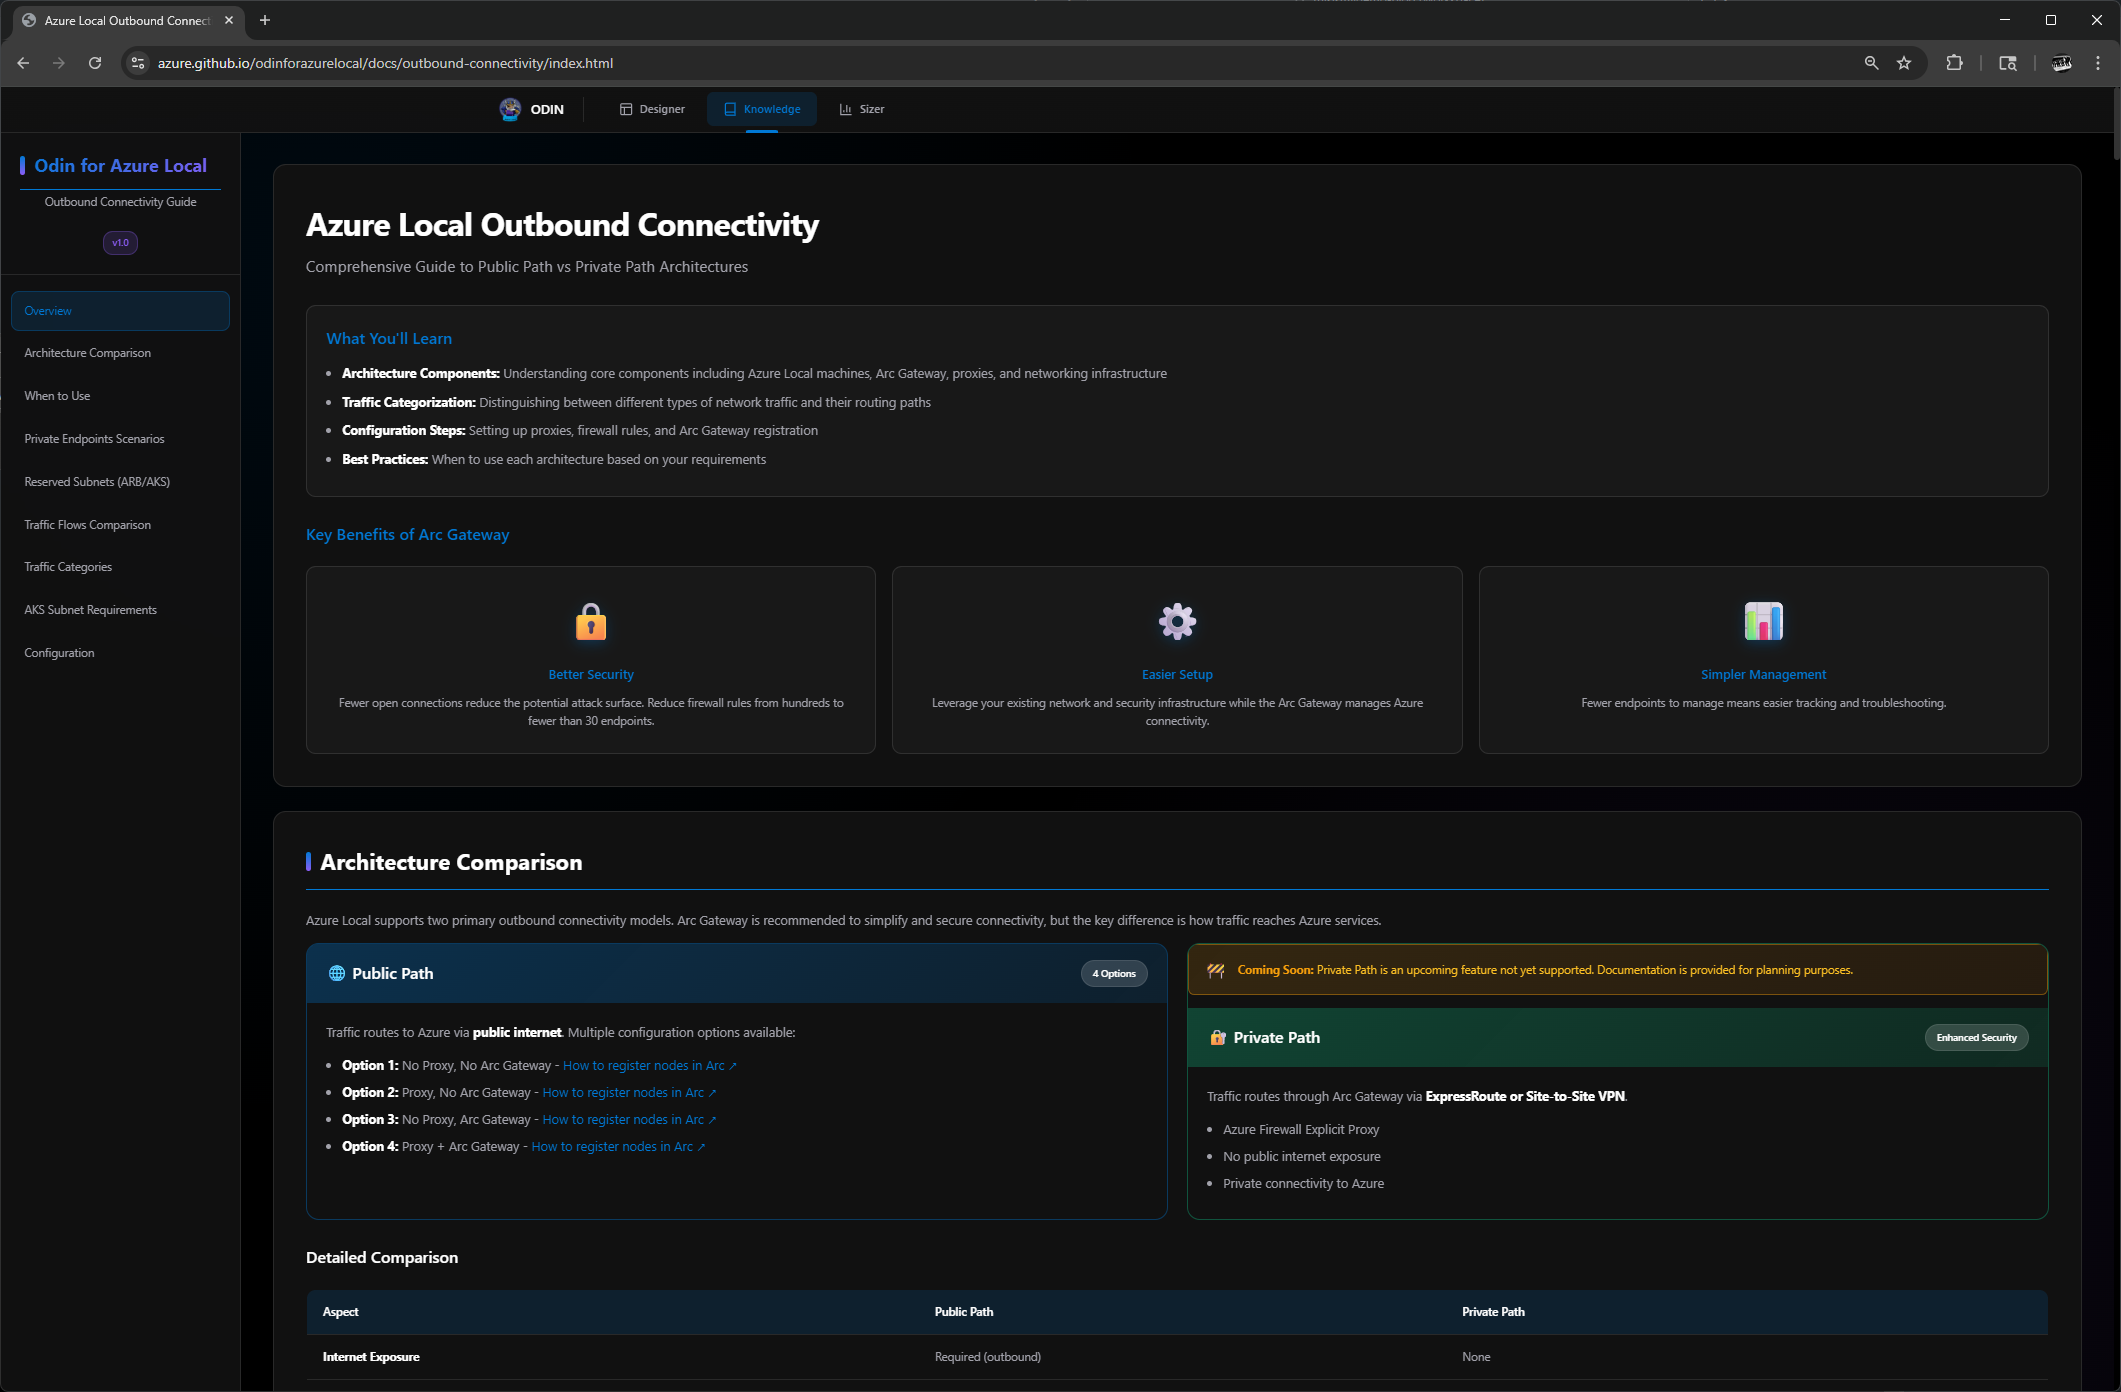Click the Easier Setup gear icon

tap(1177, 622)
